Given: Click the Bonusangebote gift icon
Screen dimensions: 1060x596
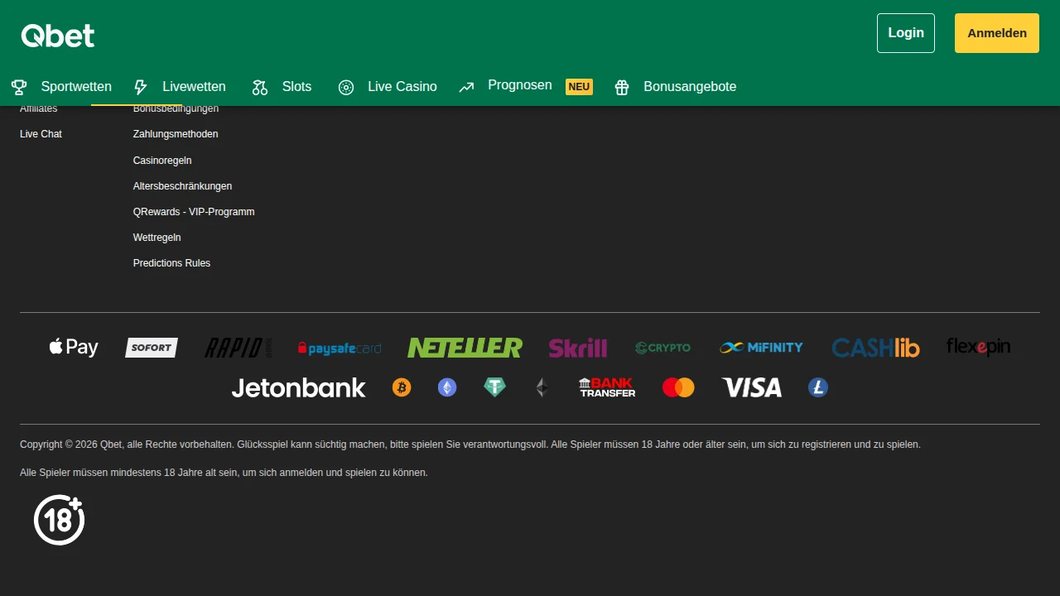Looking at the screenshot, I should coord(622,87).
